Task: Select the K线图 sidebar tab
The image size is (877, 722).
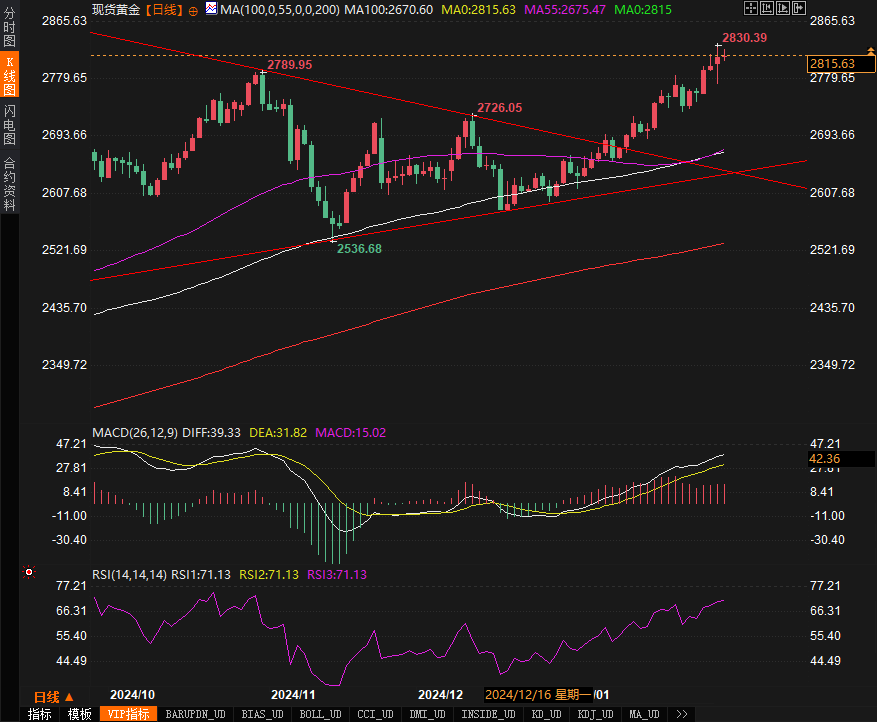Action: coord(10,76)
